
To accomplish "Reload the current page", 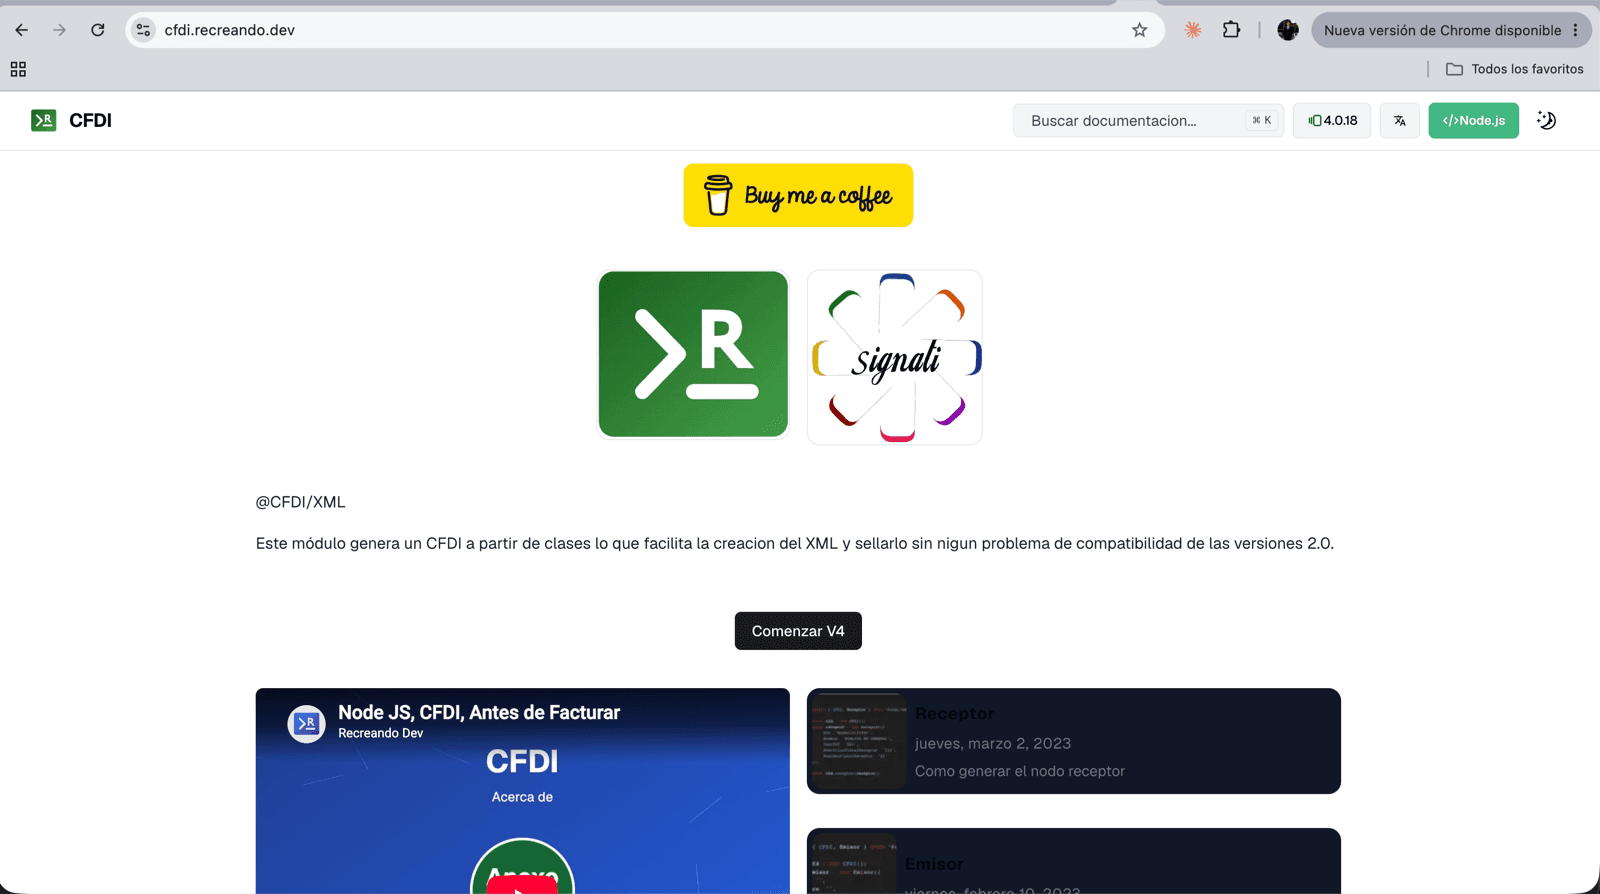I will tap(98, 30).
